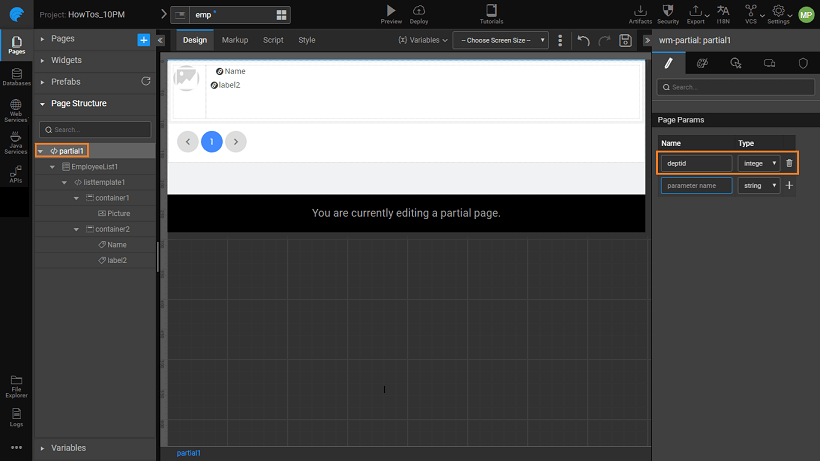
Task: Expand the Widgets panel
Action: pos(66,60)
